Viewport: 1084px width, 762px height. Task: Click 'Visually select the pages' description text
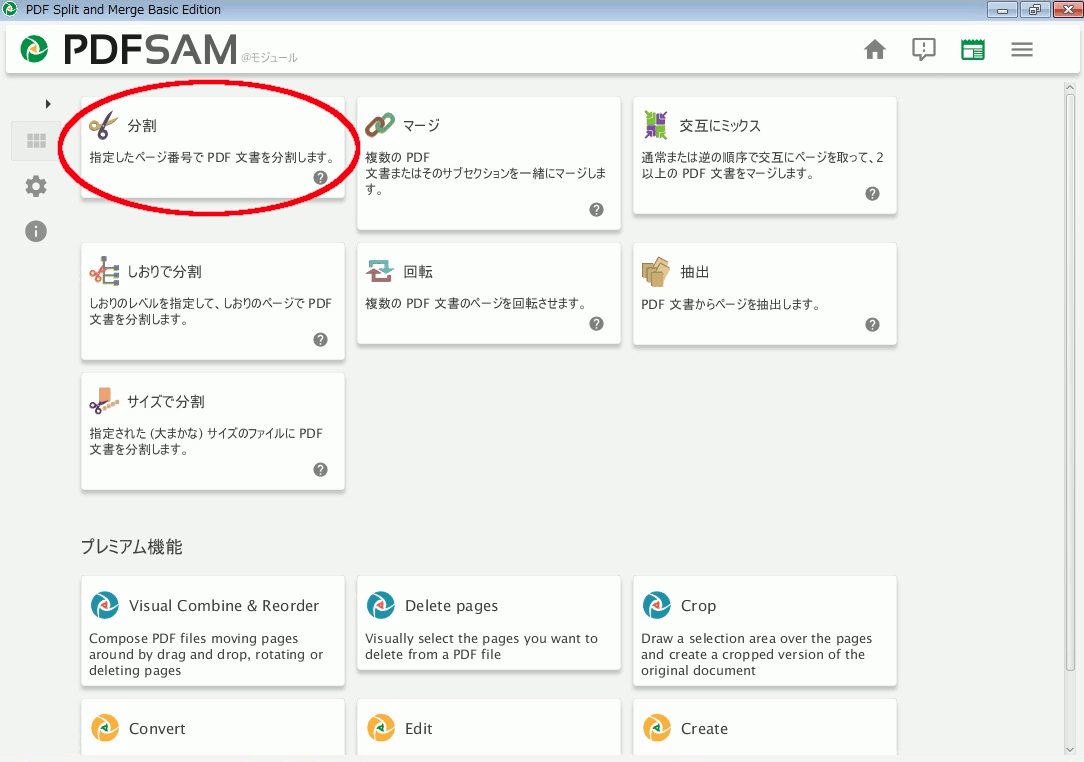click(x=481, y=647)
